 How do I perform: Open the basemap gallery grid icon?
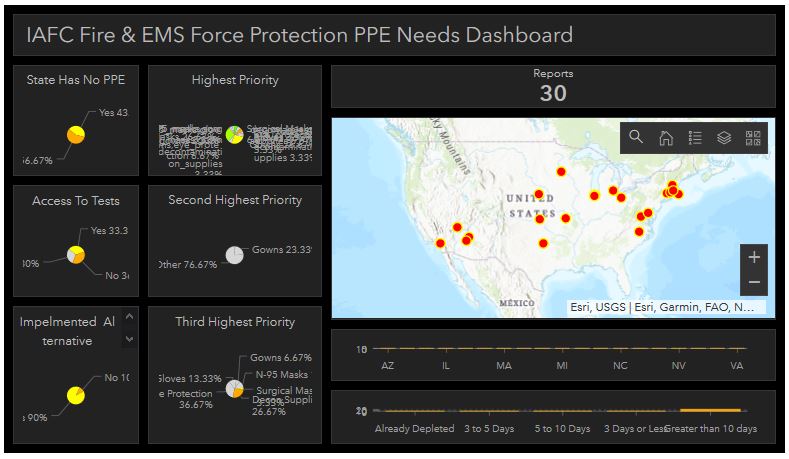click(753, 138)
